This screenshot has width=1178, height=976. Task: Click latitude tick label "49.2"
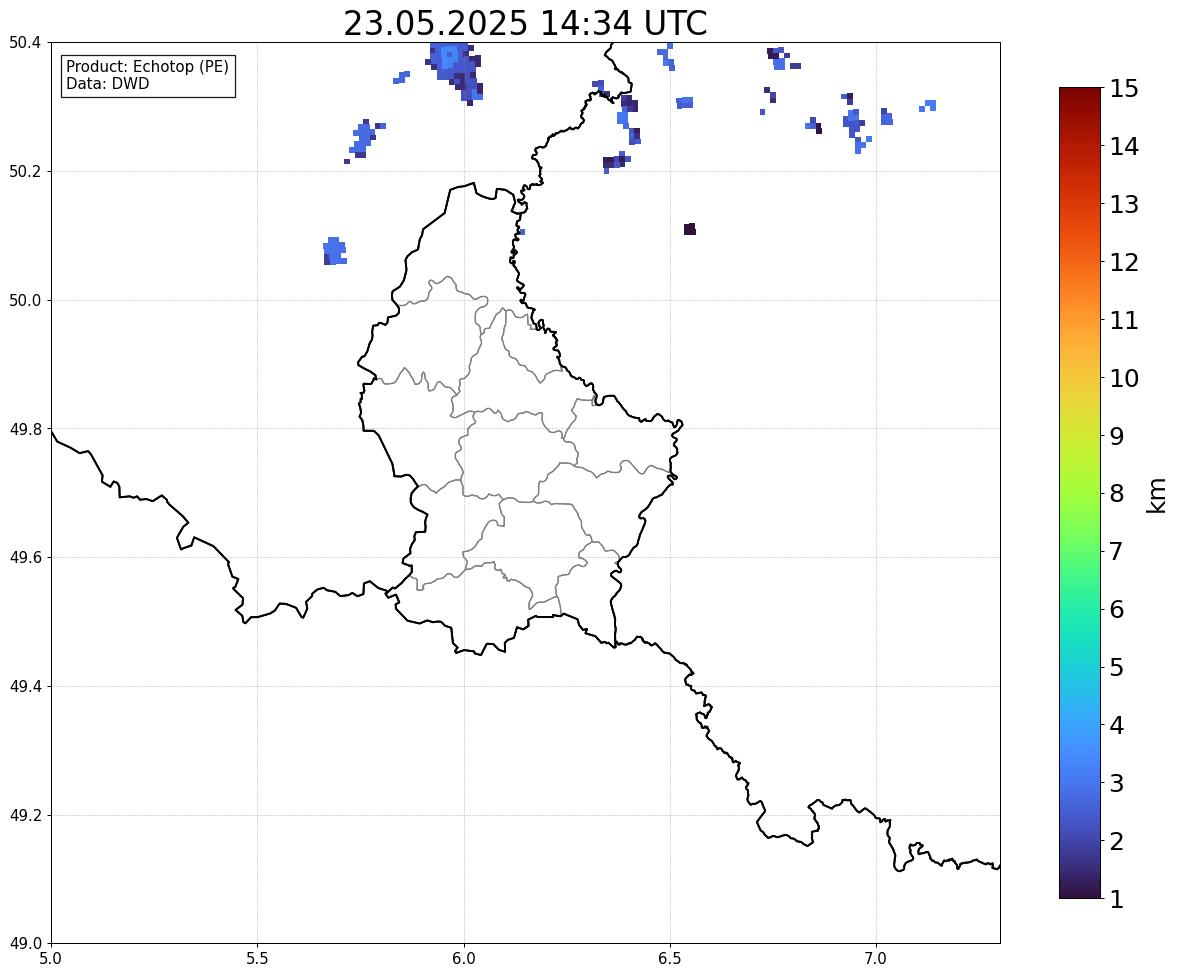tap(25, 815)
